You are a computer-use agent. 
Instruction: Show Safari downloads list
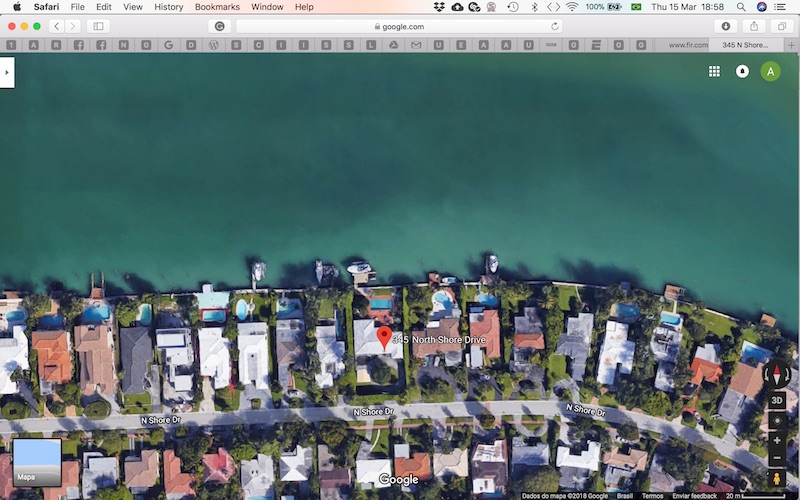tap(726, 26)
